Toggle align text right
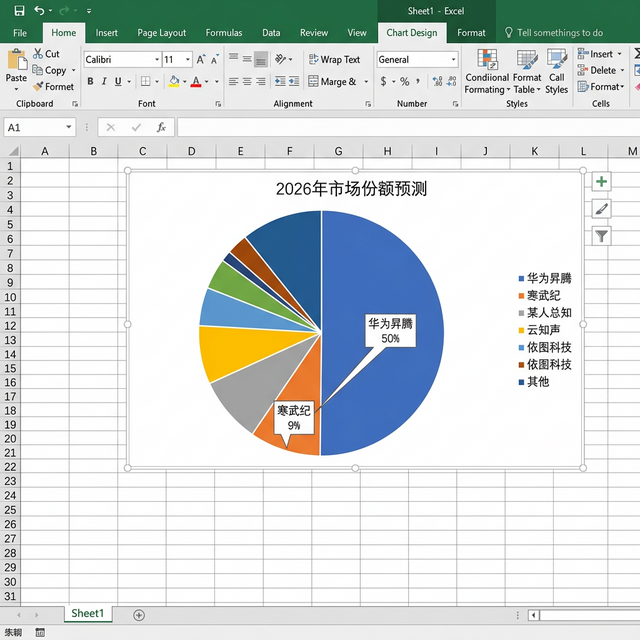640x640 pixels. tap(261, 81)
